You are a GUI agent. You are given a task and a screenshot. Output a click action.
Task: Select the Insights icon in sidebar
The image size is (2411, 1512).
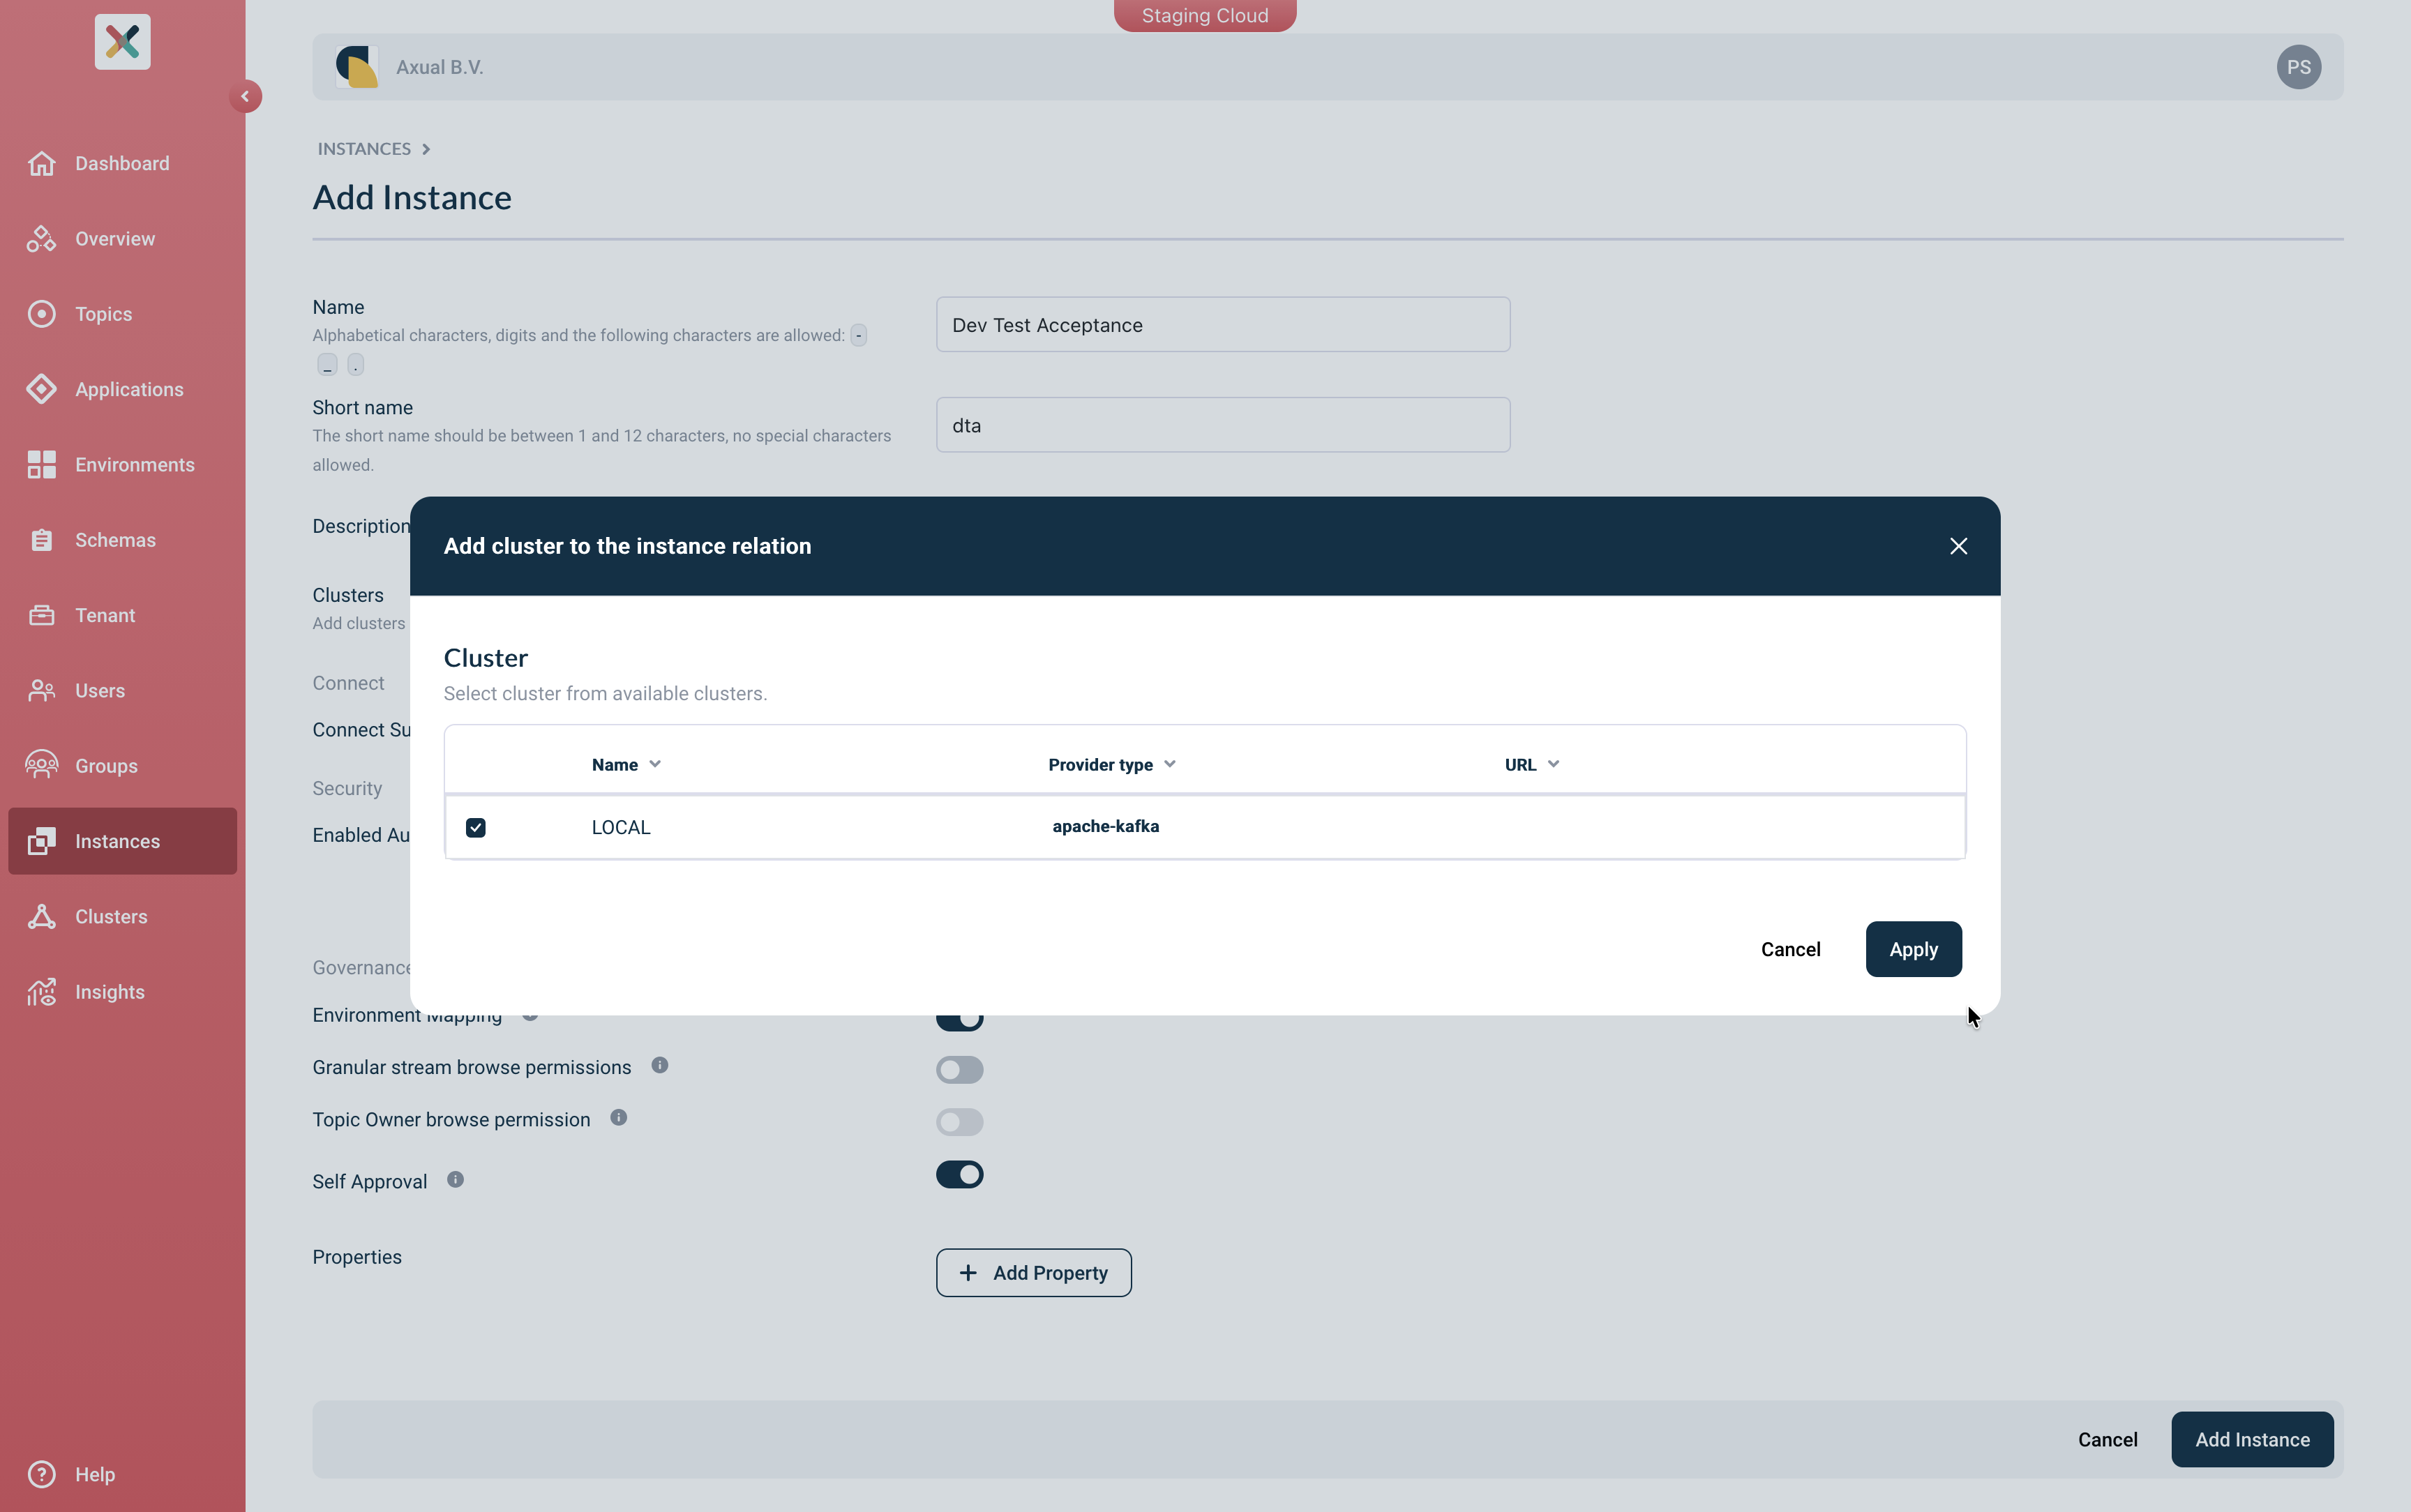tap(41, 991)
